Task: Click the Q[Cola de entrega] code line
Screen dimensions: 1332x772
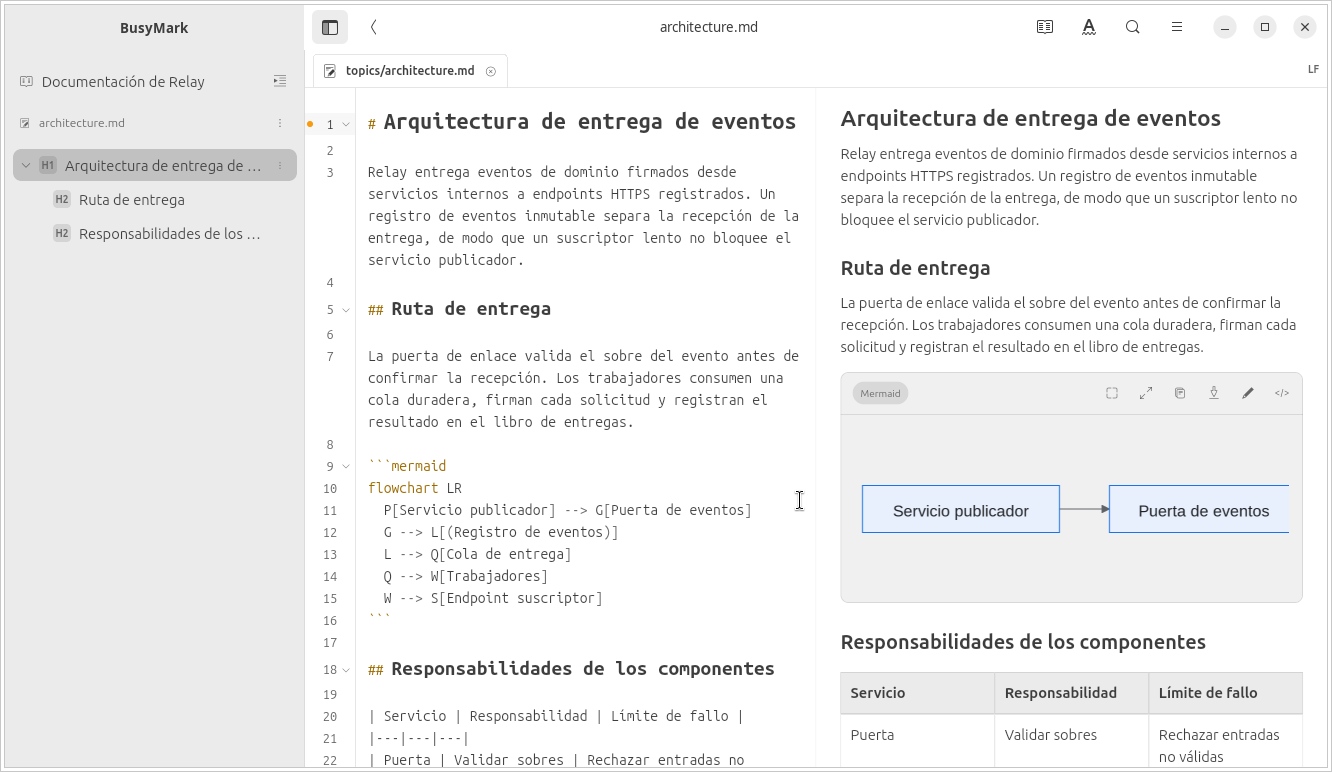Action: pyautogui.click(x=477, y=554)
